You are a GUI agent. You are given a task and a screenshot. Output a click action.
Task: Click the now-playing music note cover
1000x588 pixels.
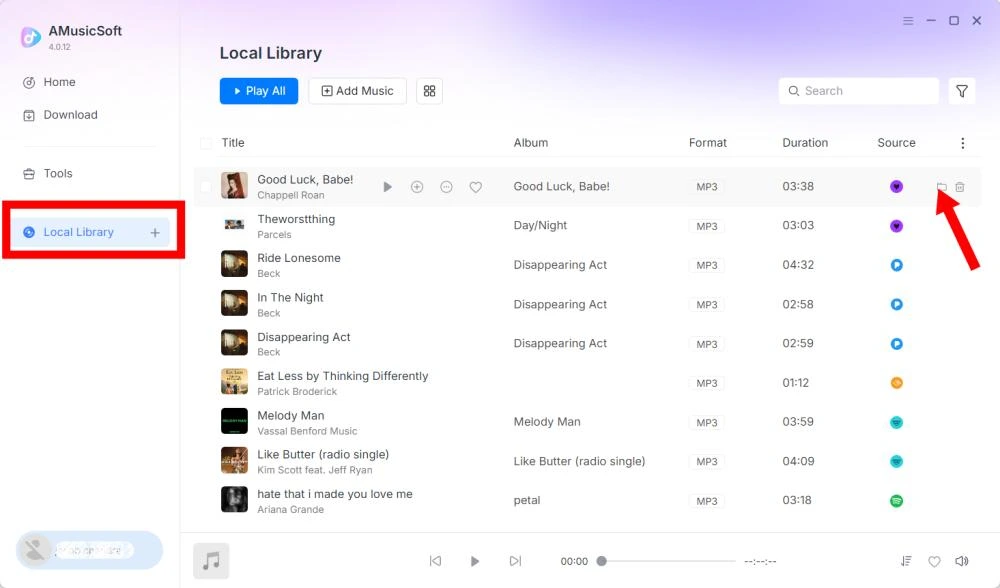coord(211,561)
